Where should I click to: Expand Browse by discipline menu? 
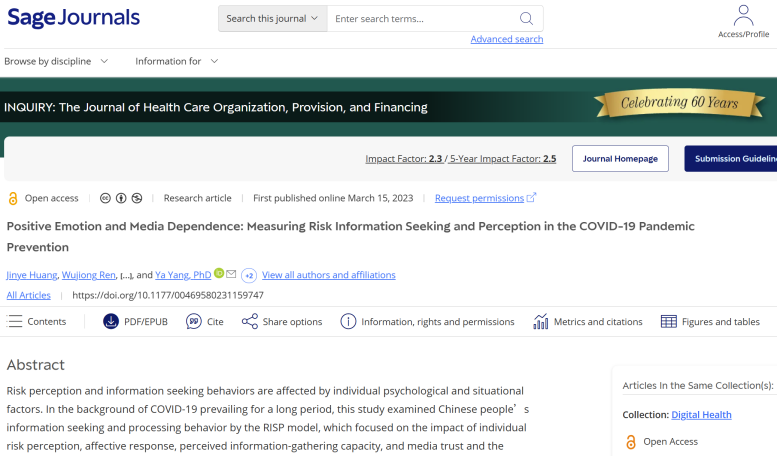click(56, 61)
